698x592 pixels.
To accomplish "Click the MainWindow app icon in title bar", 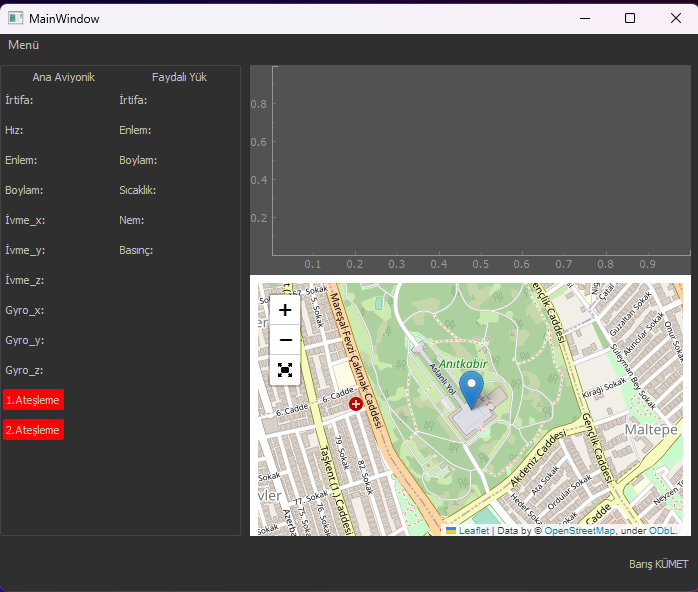I will point(16,18).
